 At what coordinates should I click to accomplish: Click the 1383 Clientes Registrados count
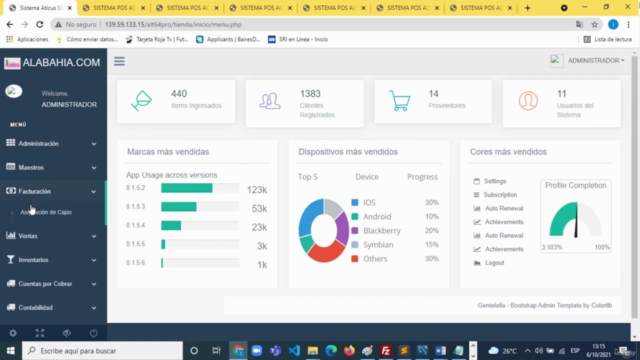click(x=310, y=94)
